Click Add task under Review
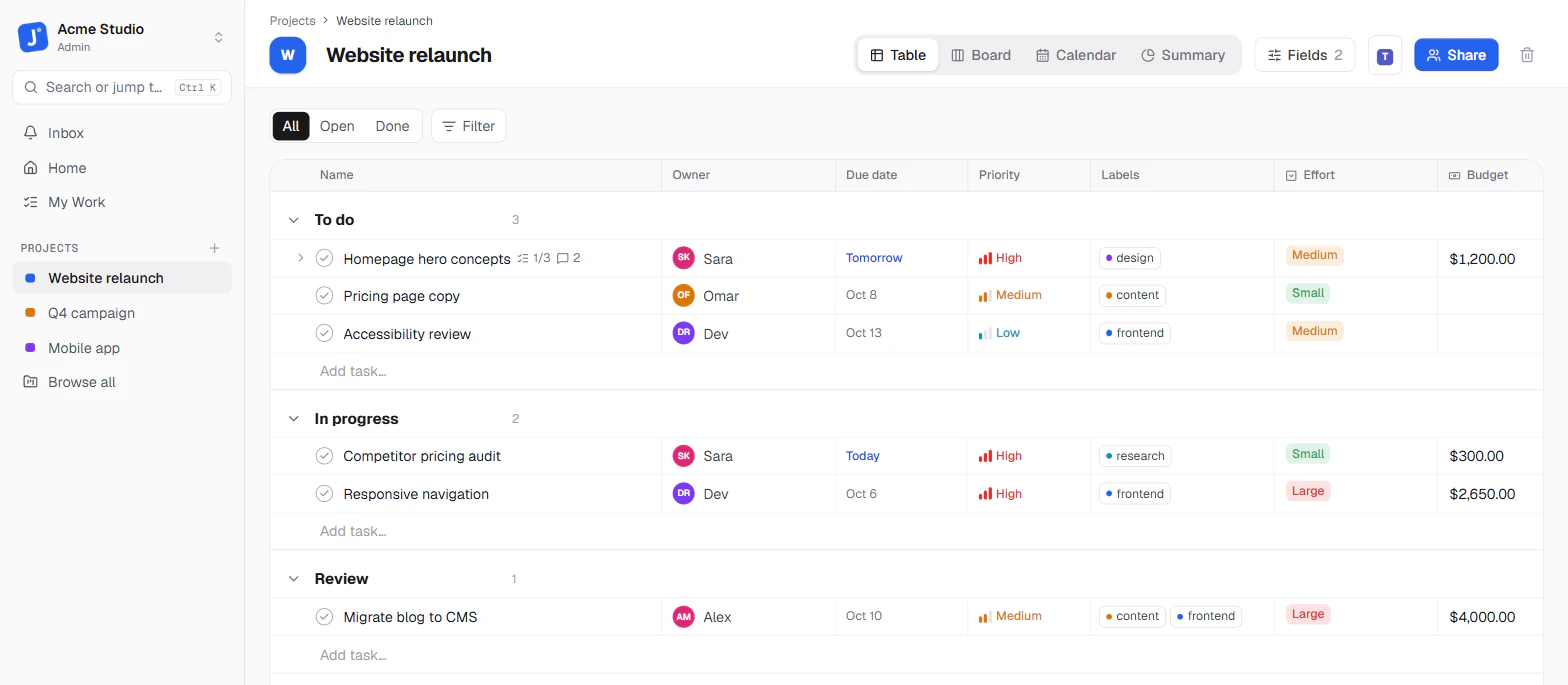The height and width of the screenshot is (685, 1568). coord(353,655)
